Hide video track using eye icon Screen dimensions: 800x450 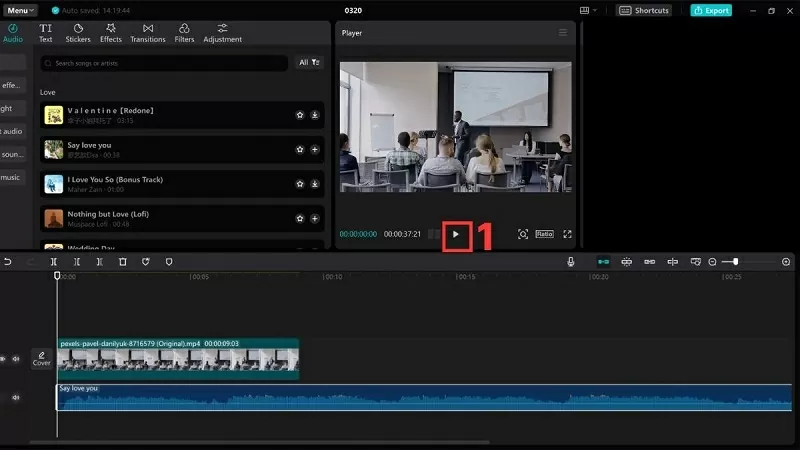click(3, 358)
